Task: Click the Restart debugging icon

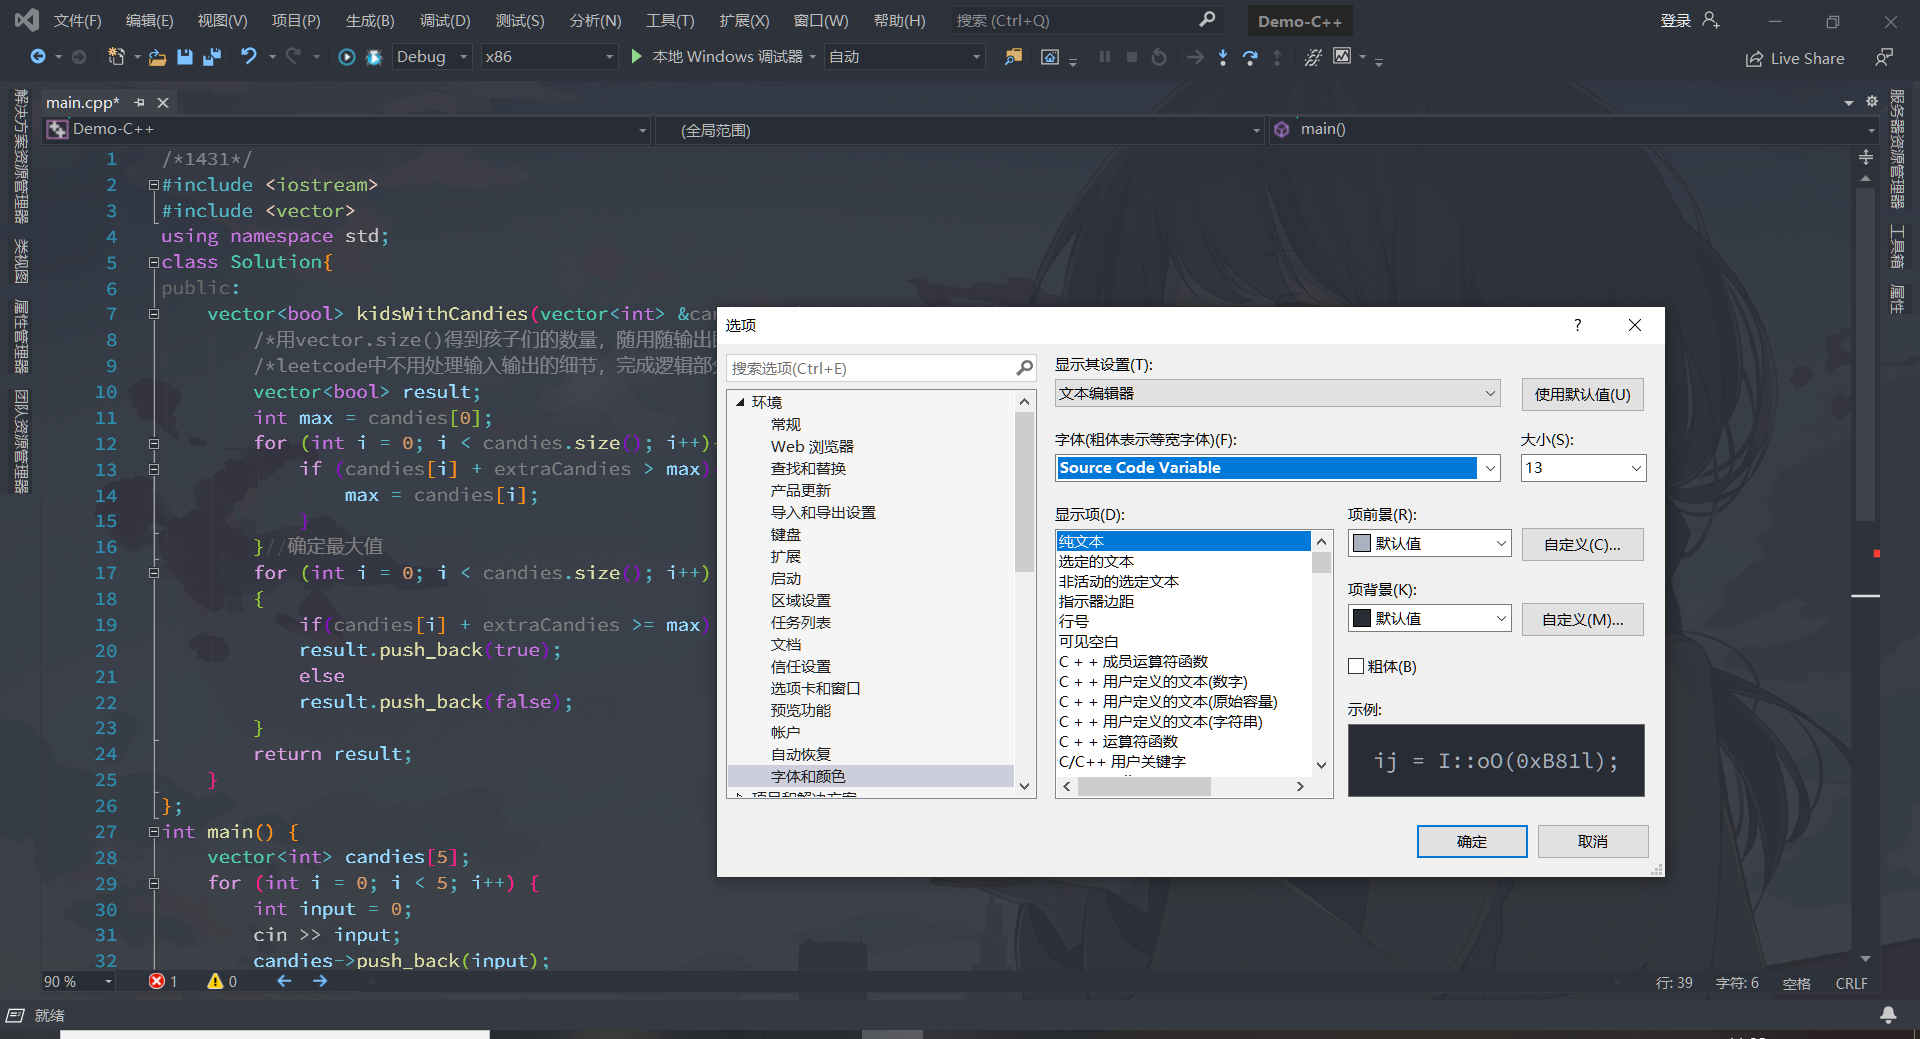Action: 1158,57
